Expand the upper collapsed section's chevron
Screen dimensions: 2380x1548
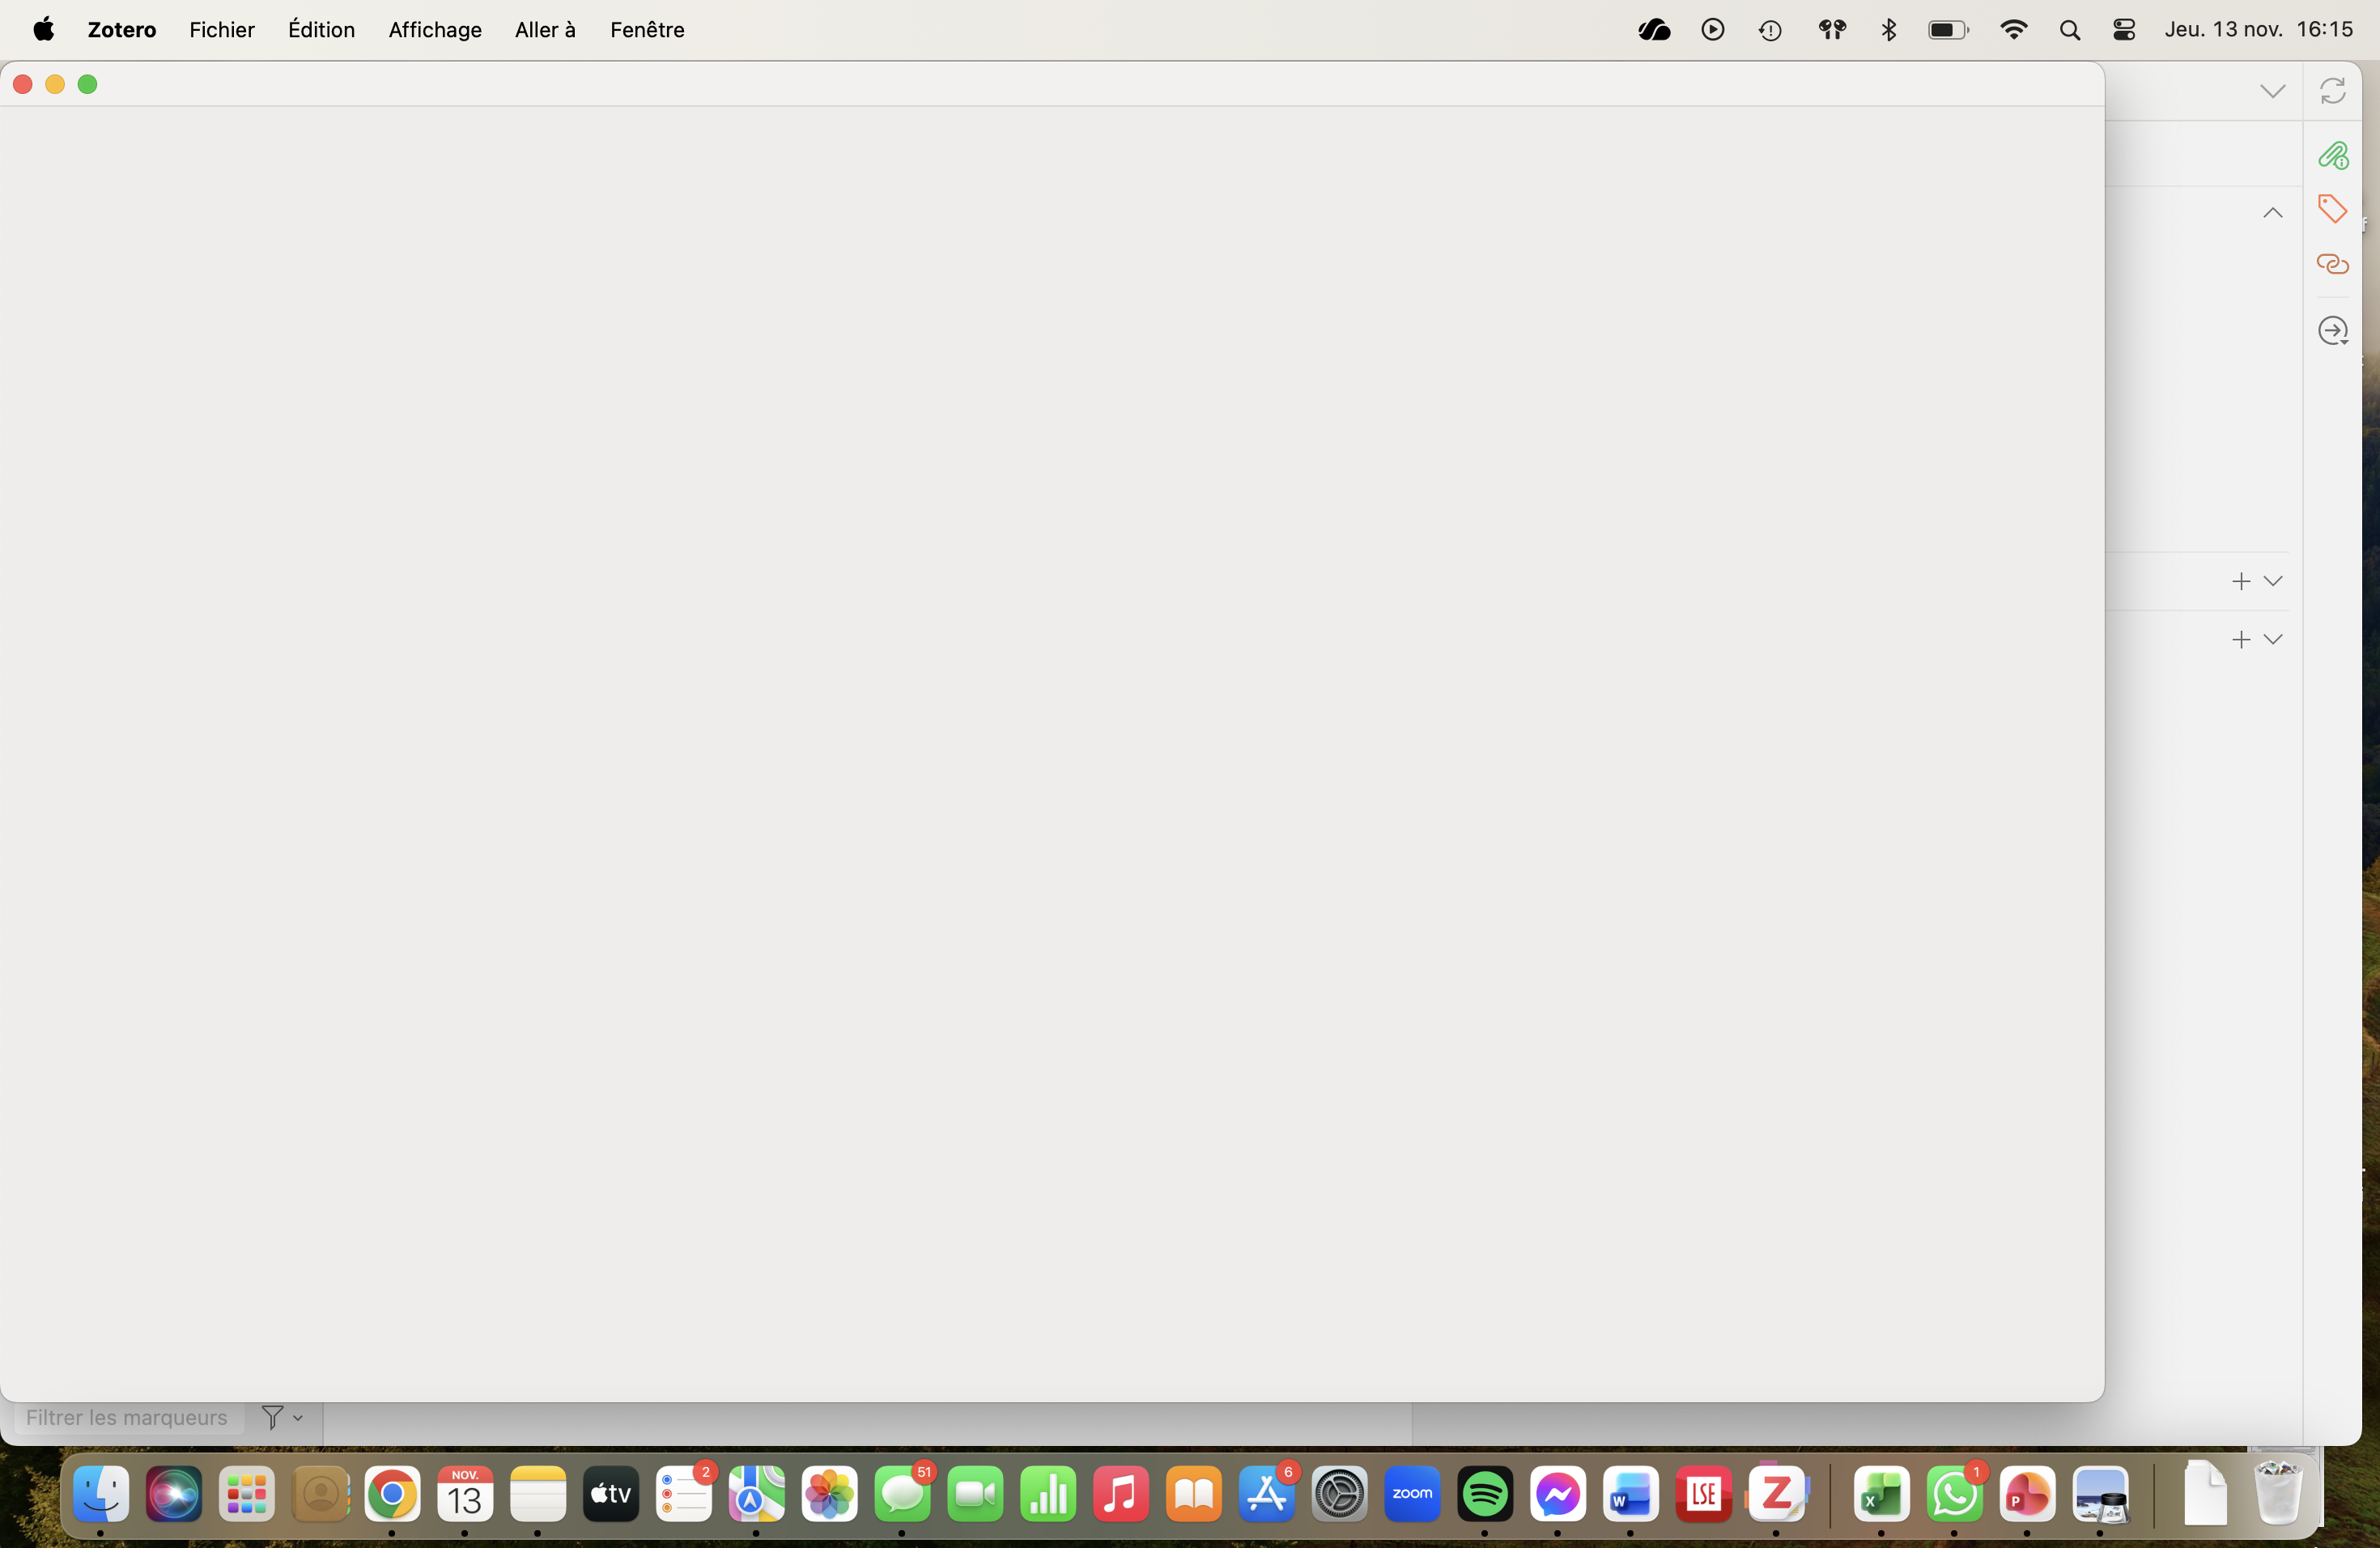[x=2273, y=581]
